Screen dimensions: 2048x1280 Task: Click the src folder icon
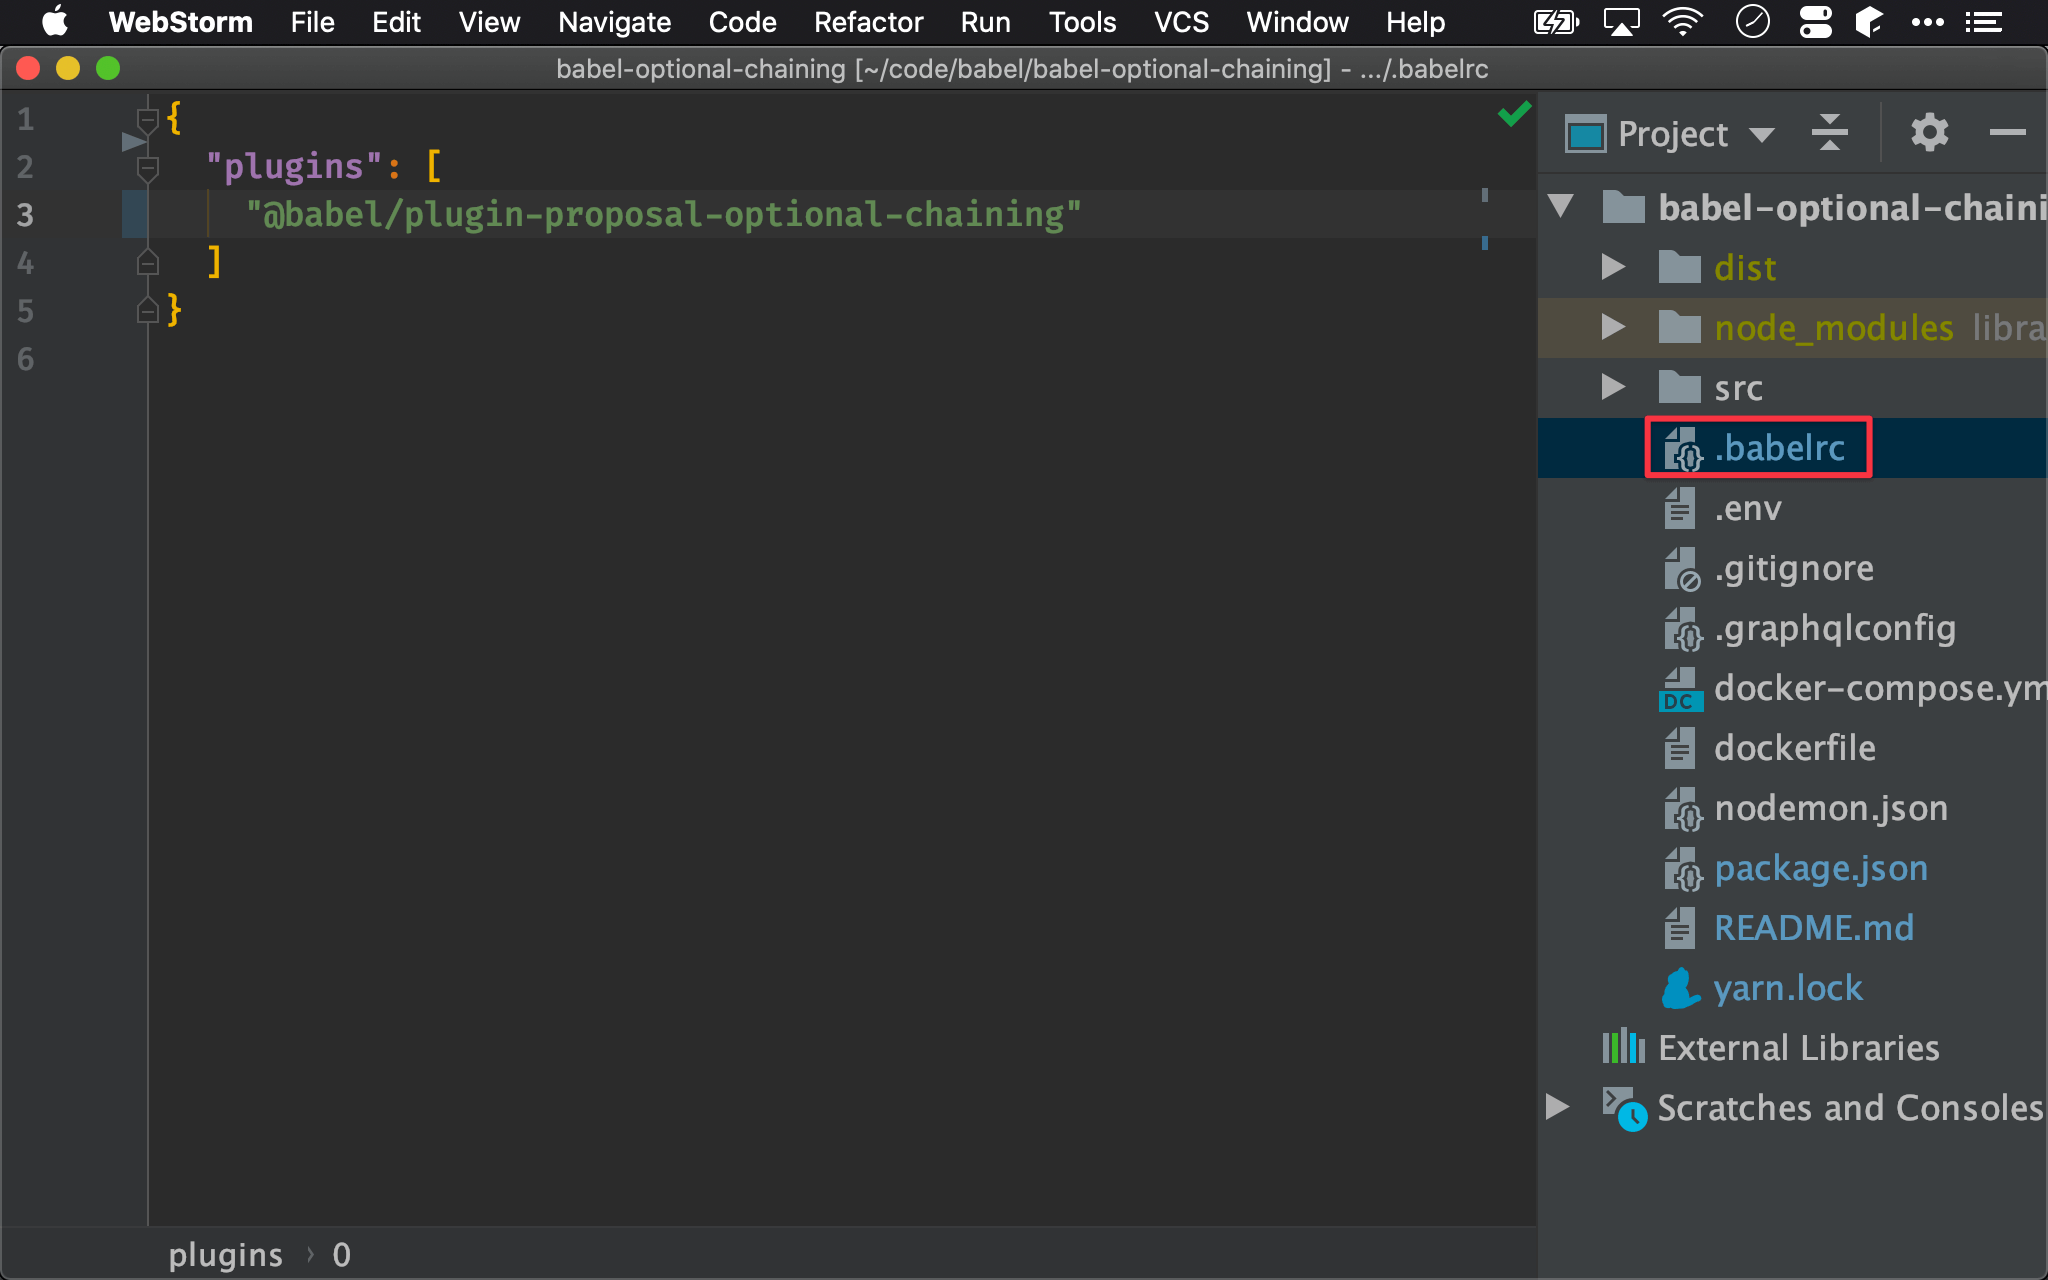(x=1679, y=387)
